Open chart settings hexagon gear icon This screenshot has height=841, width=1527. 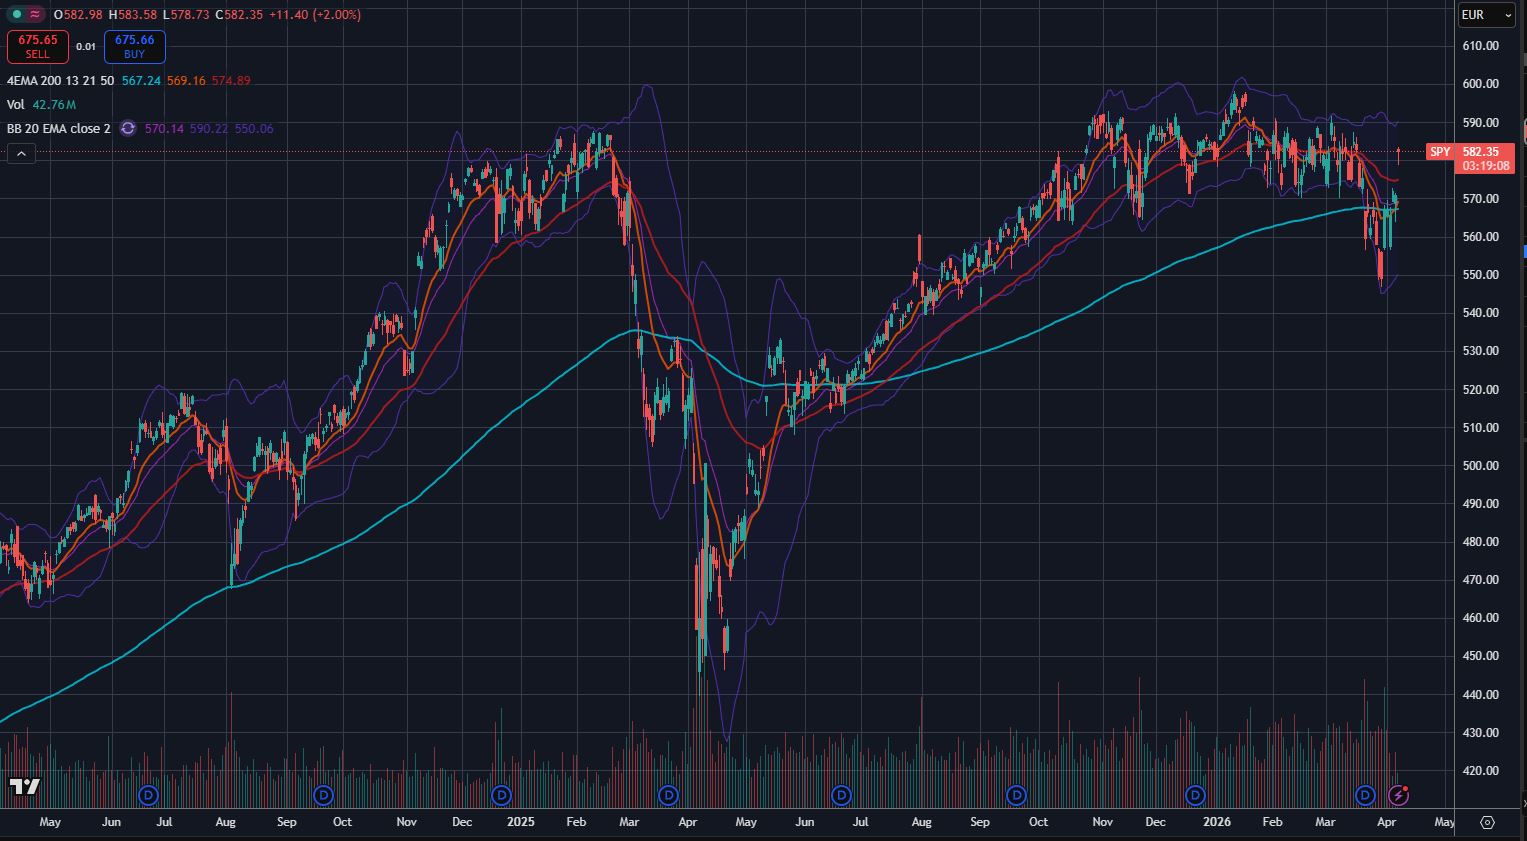click(1487, 822)
